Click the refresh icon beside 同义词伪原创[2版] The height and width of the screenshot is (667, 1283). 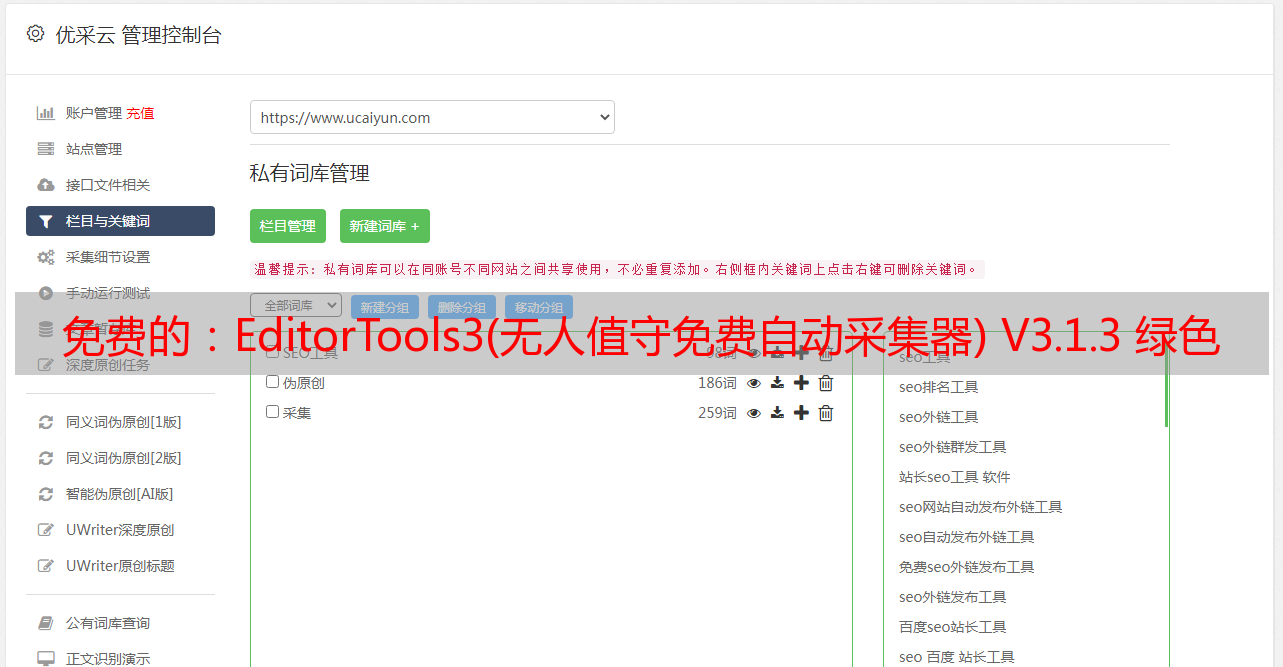click(46, 458)
